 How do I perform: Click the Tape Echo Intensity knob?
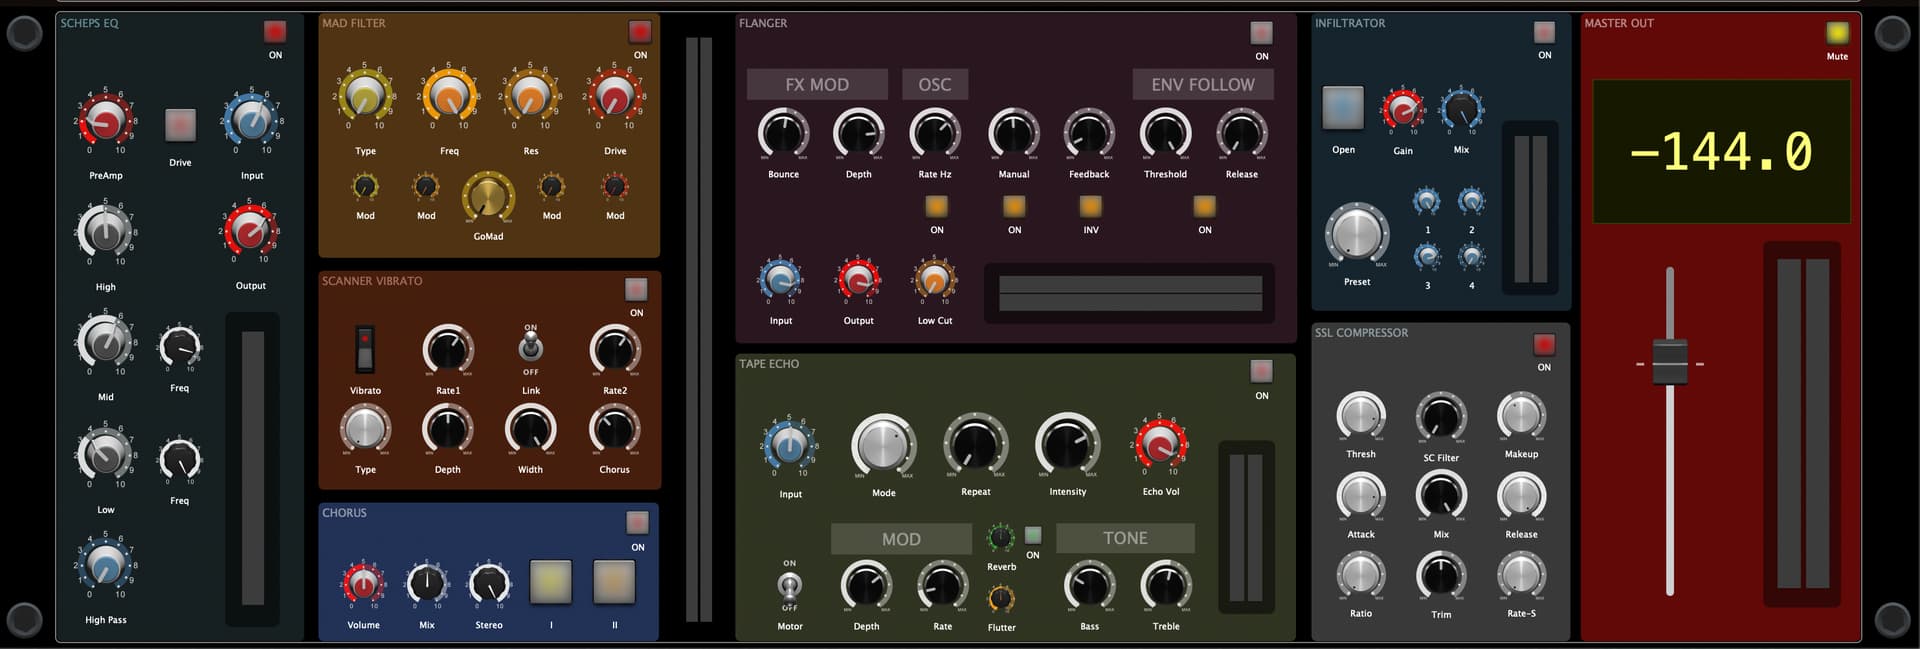1067,446
